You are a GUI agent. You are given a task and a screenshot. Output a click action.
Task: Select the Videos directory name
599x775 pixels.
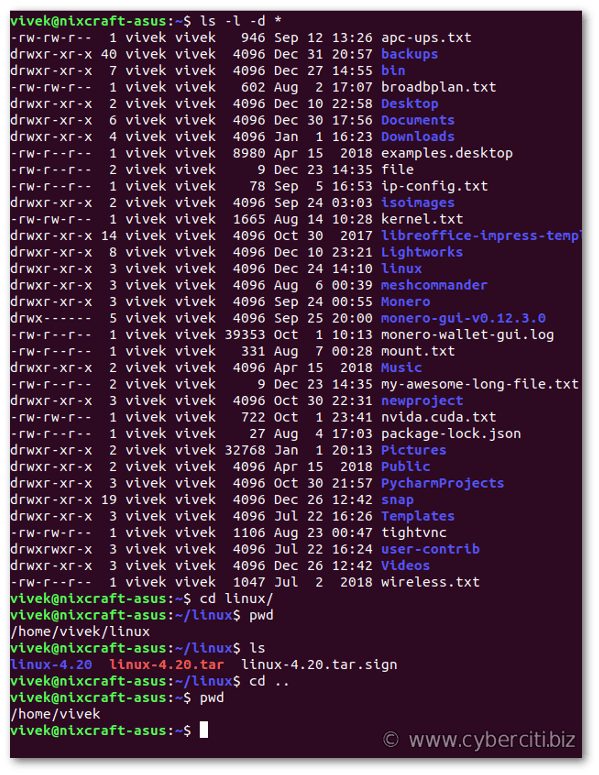(405, 566)
